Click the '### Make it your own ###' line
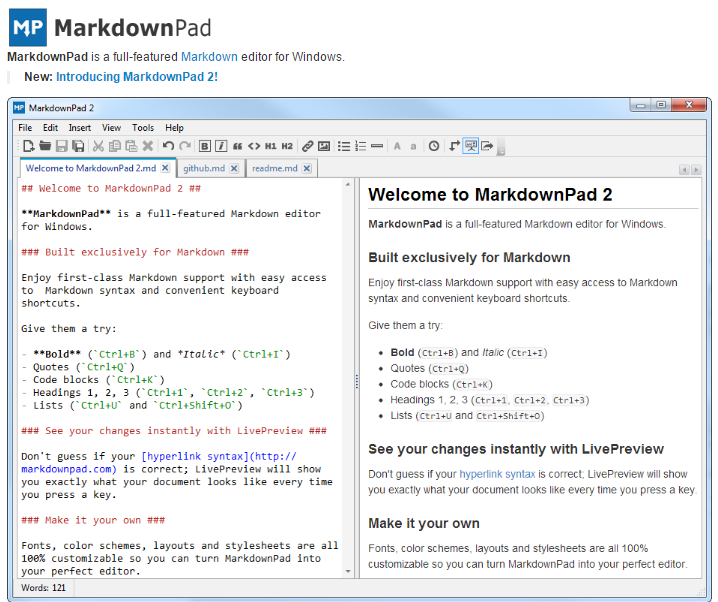This screenshot has width=718, height=602. point(93,521)
